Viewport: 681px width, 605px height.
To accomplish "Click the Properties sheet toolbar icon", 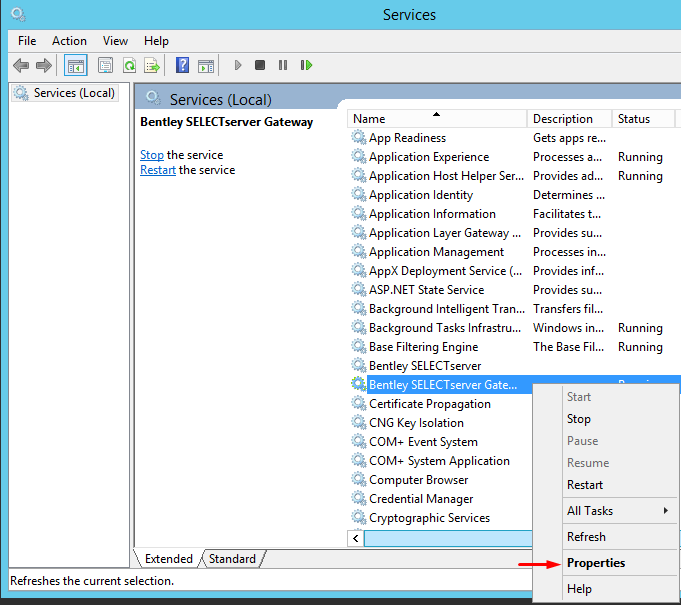I will (105, 66).
